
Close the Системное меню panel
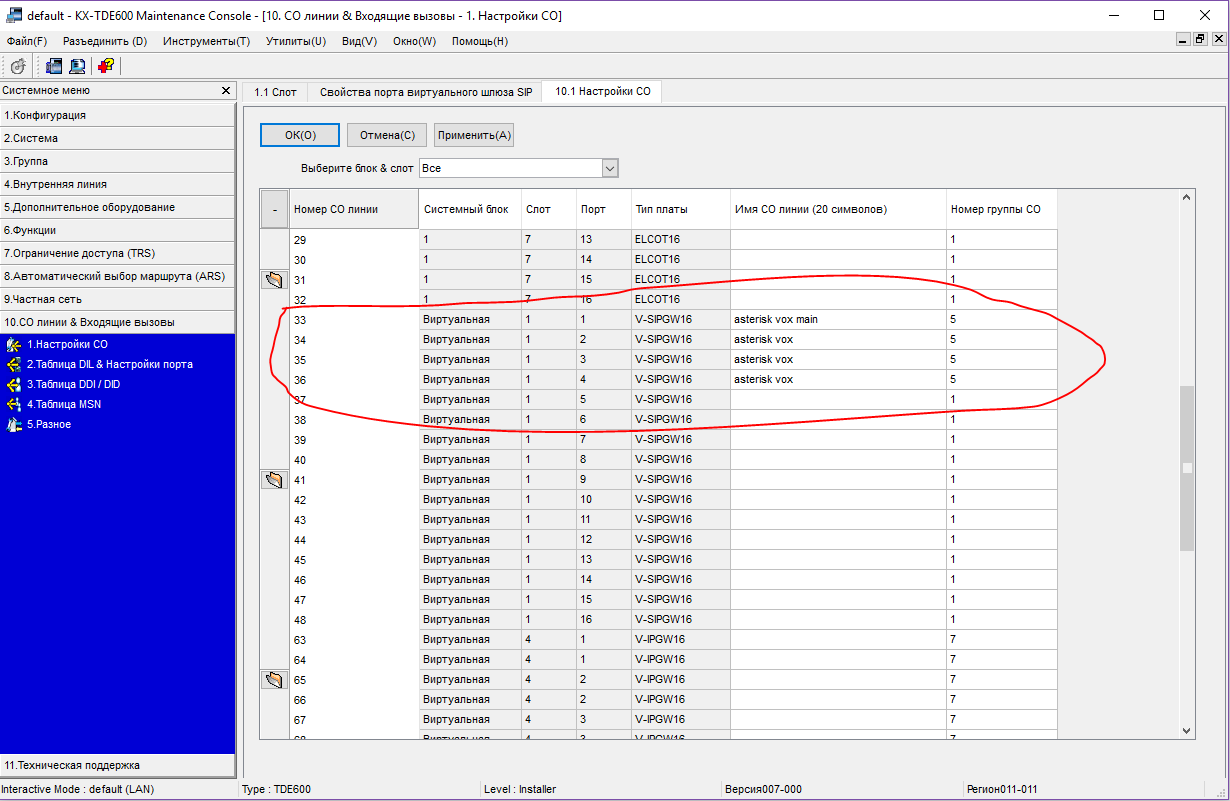point(226,91)
